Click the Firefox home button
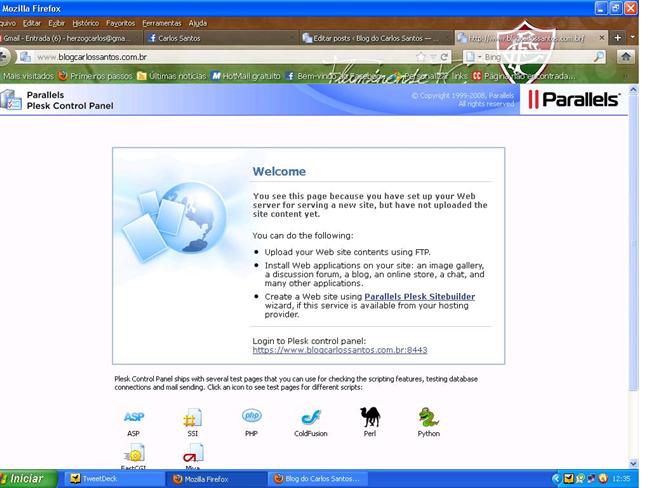Image resolution: width=650 pixels, height=488 pixels. click(x=626, y=57)
